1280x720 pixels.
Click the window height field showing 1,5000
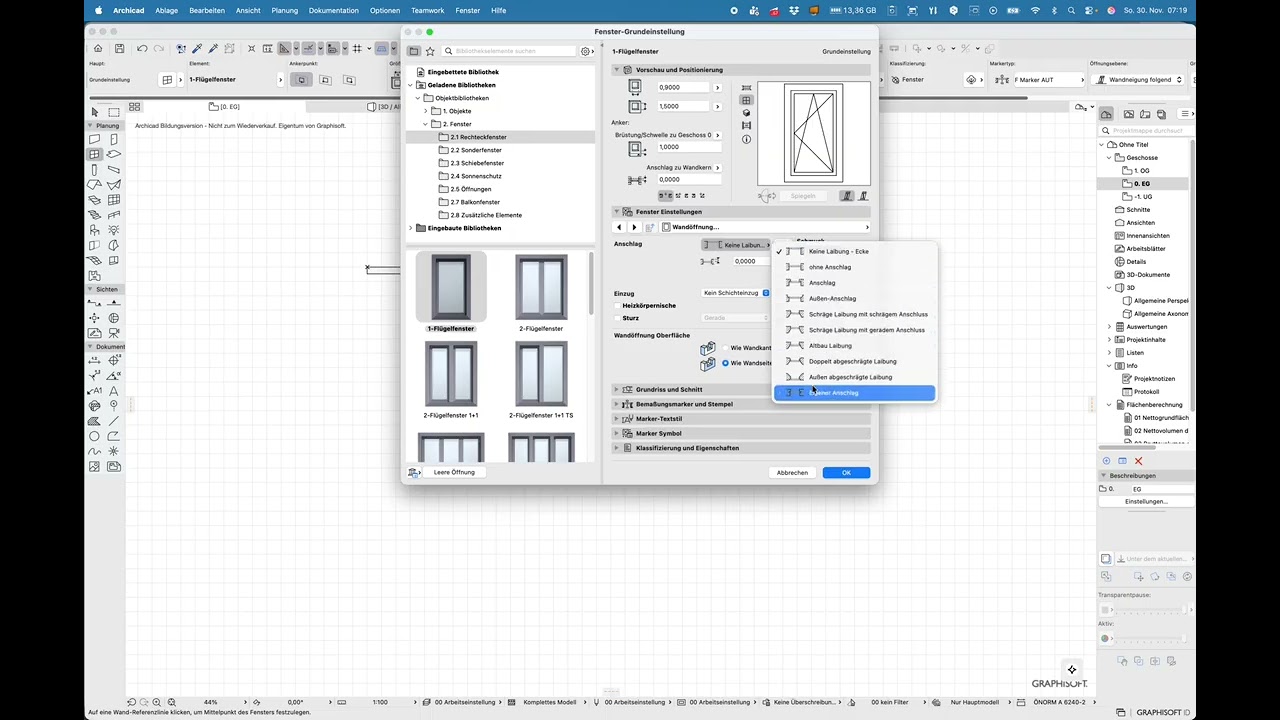[683, 106]
